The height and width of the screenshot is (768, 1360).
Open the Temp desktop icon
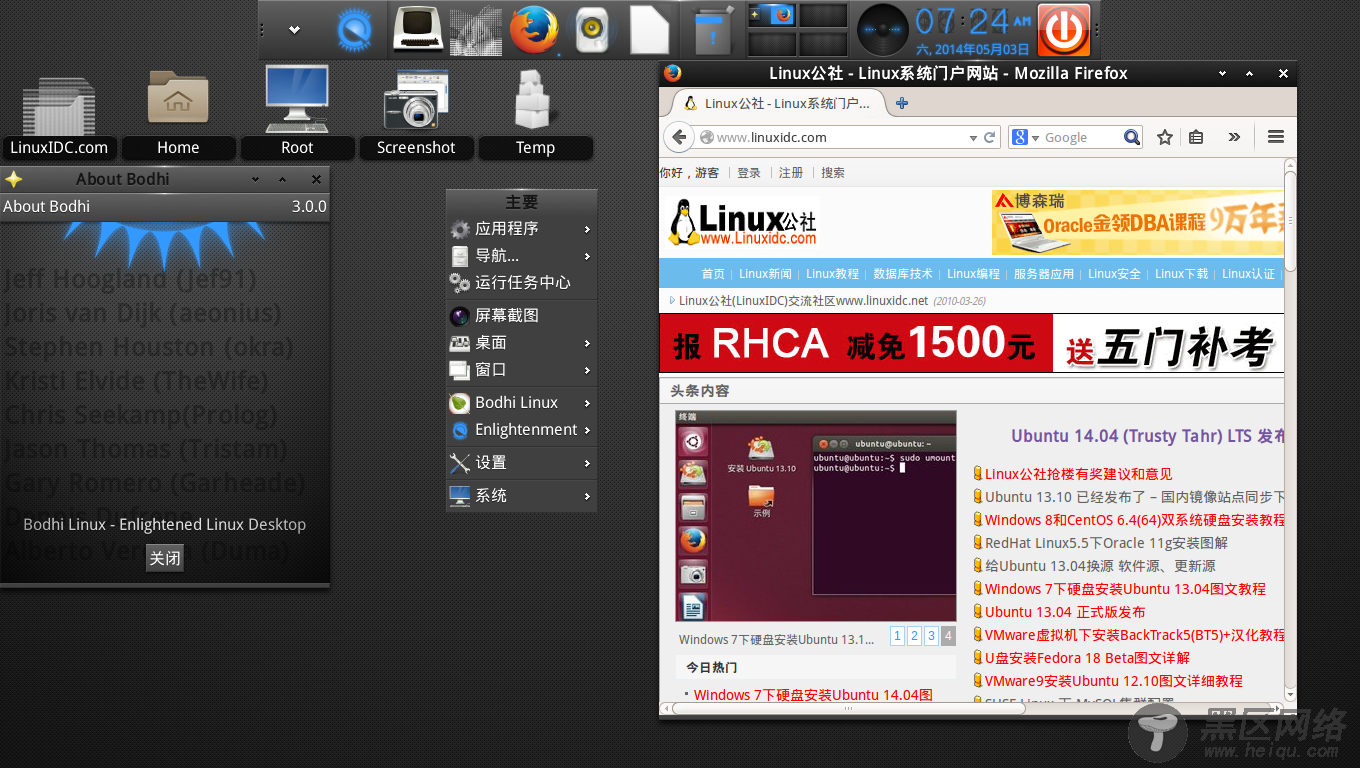pyautogui.click(x=535, y=113)
